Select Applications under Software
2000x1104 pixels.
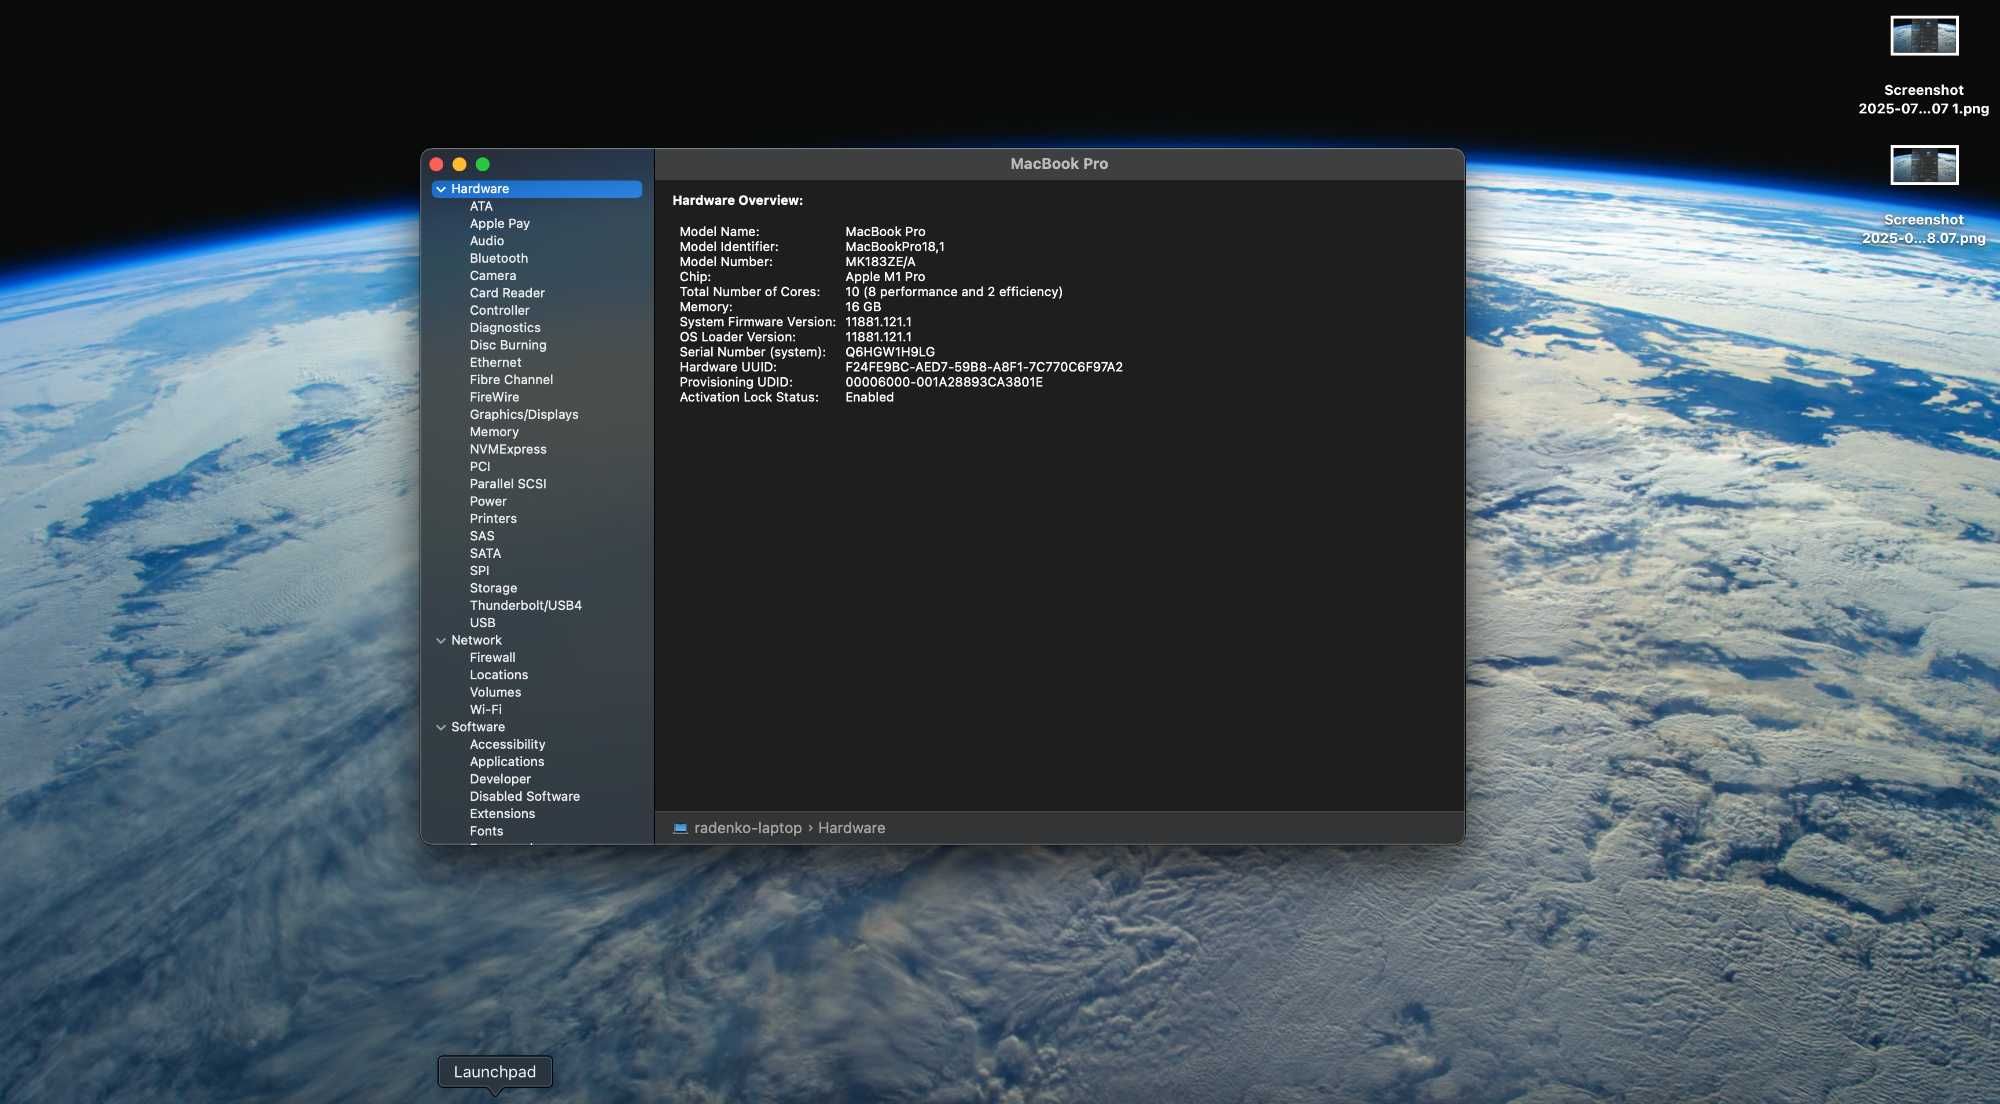coord(507,762)
